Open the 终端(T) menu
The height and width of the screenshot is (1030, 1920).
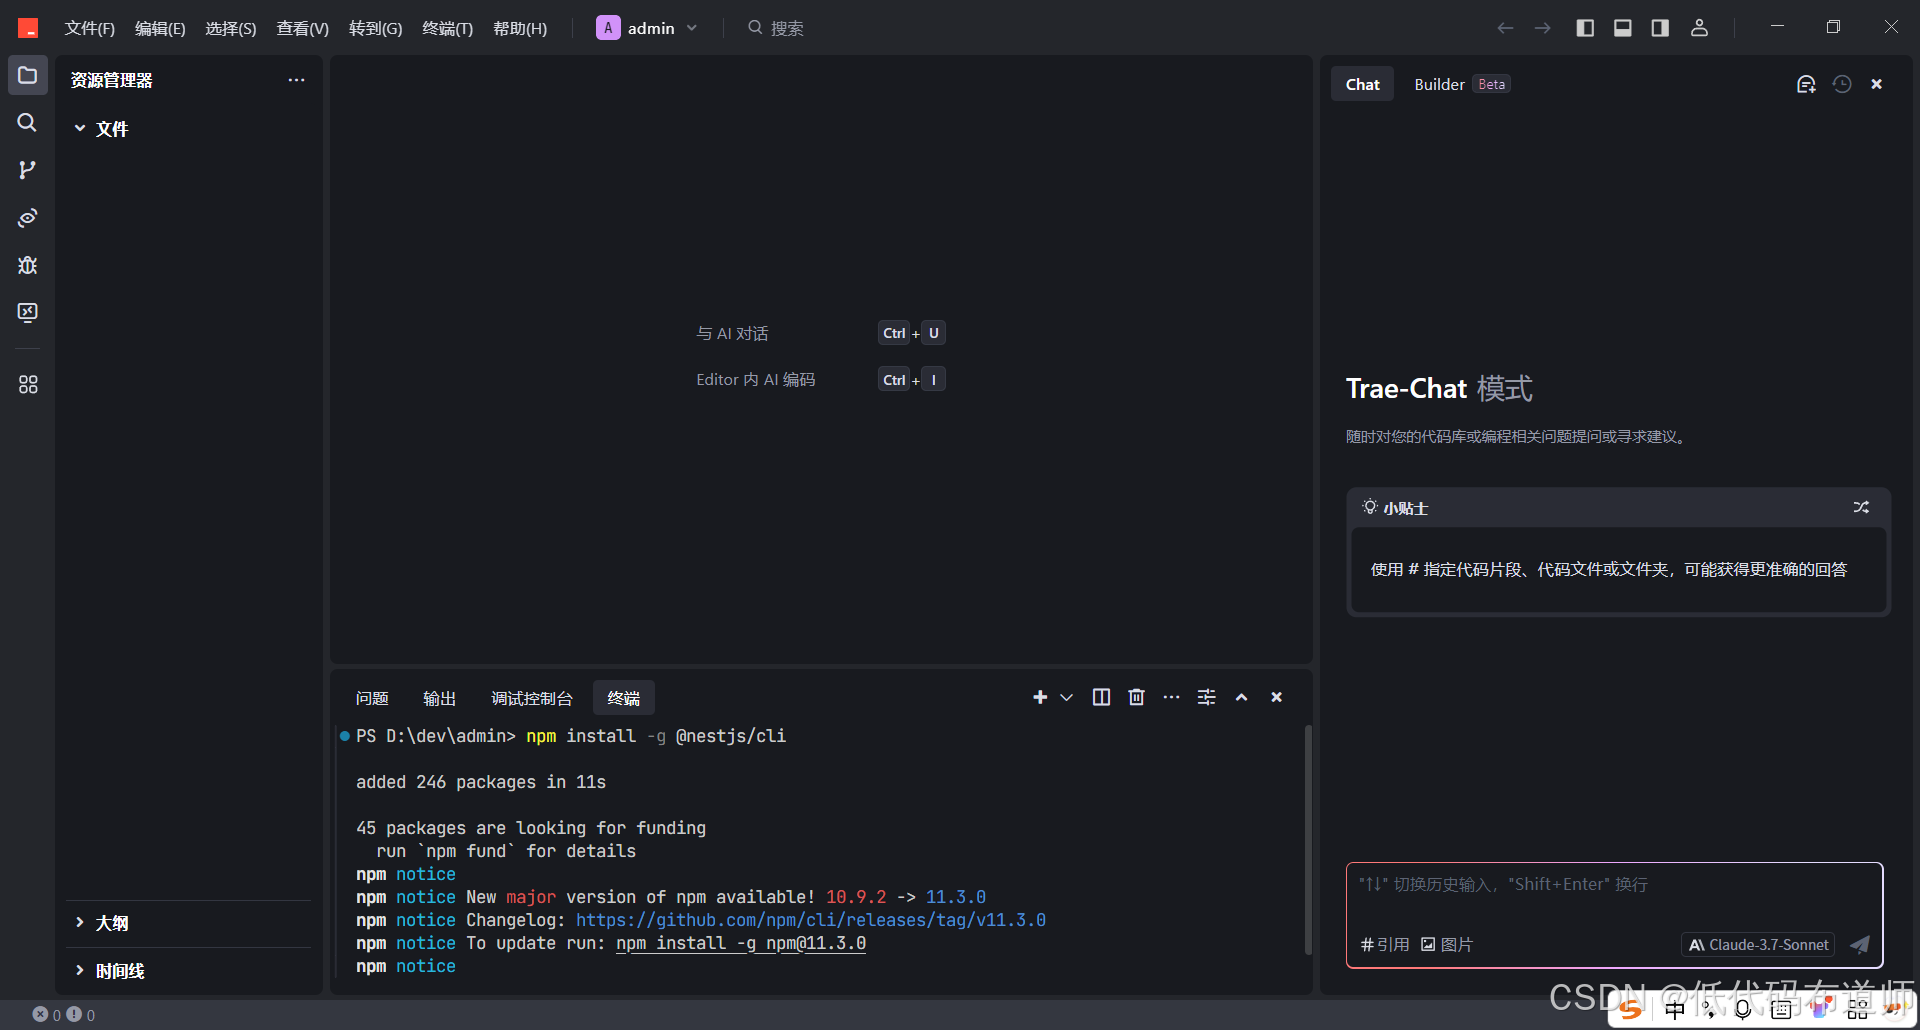tap(447, 28)
